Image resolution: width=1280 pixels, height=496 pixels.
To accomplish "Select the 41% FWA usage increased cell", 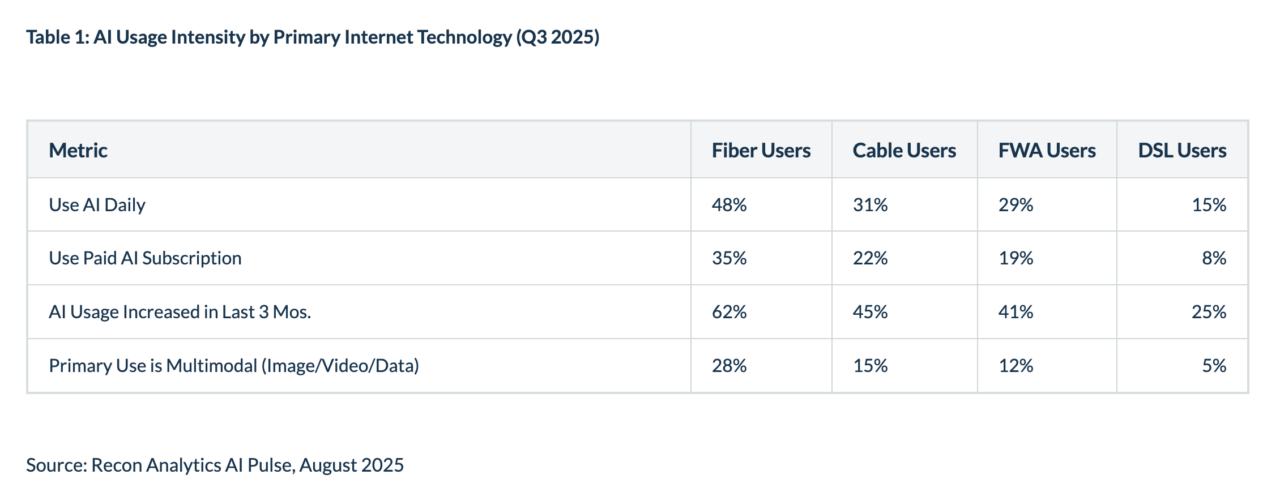I will pos(1015,312).
